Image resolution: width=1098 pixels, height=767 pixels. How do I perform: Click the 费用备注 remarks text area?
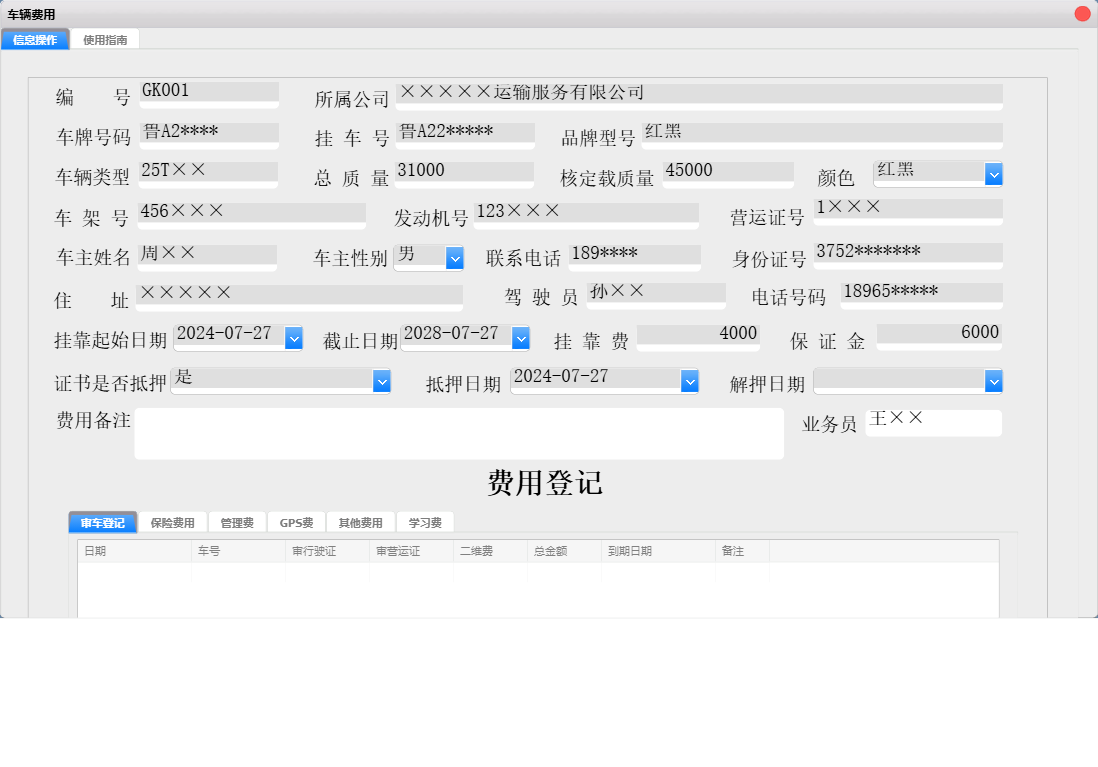[460, 432]
